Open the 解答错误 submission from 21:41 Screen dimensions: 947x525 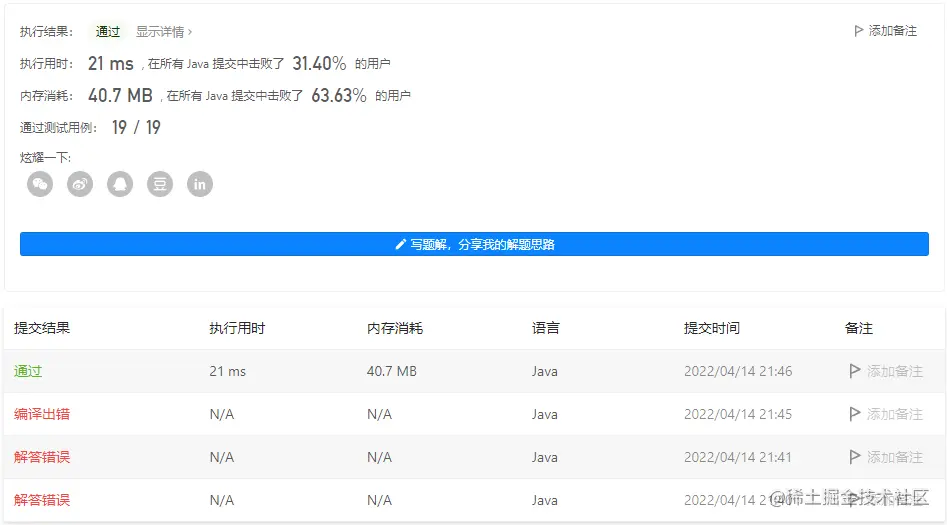point(42,457)
